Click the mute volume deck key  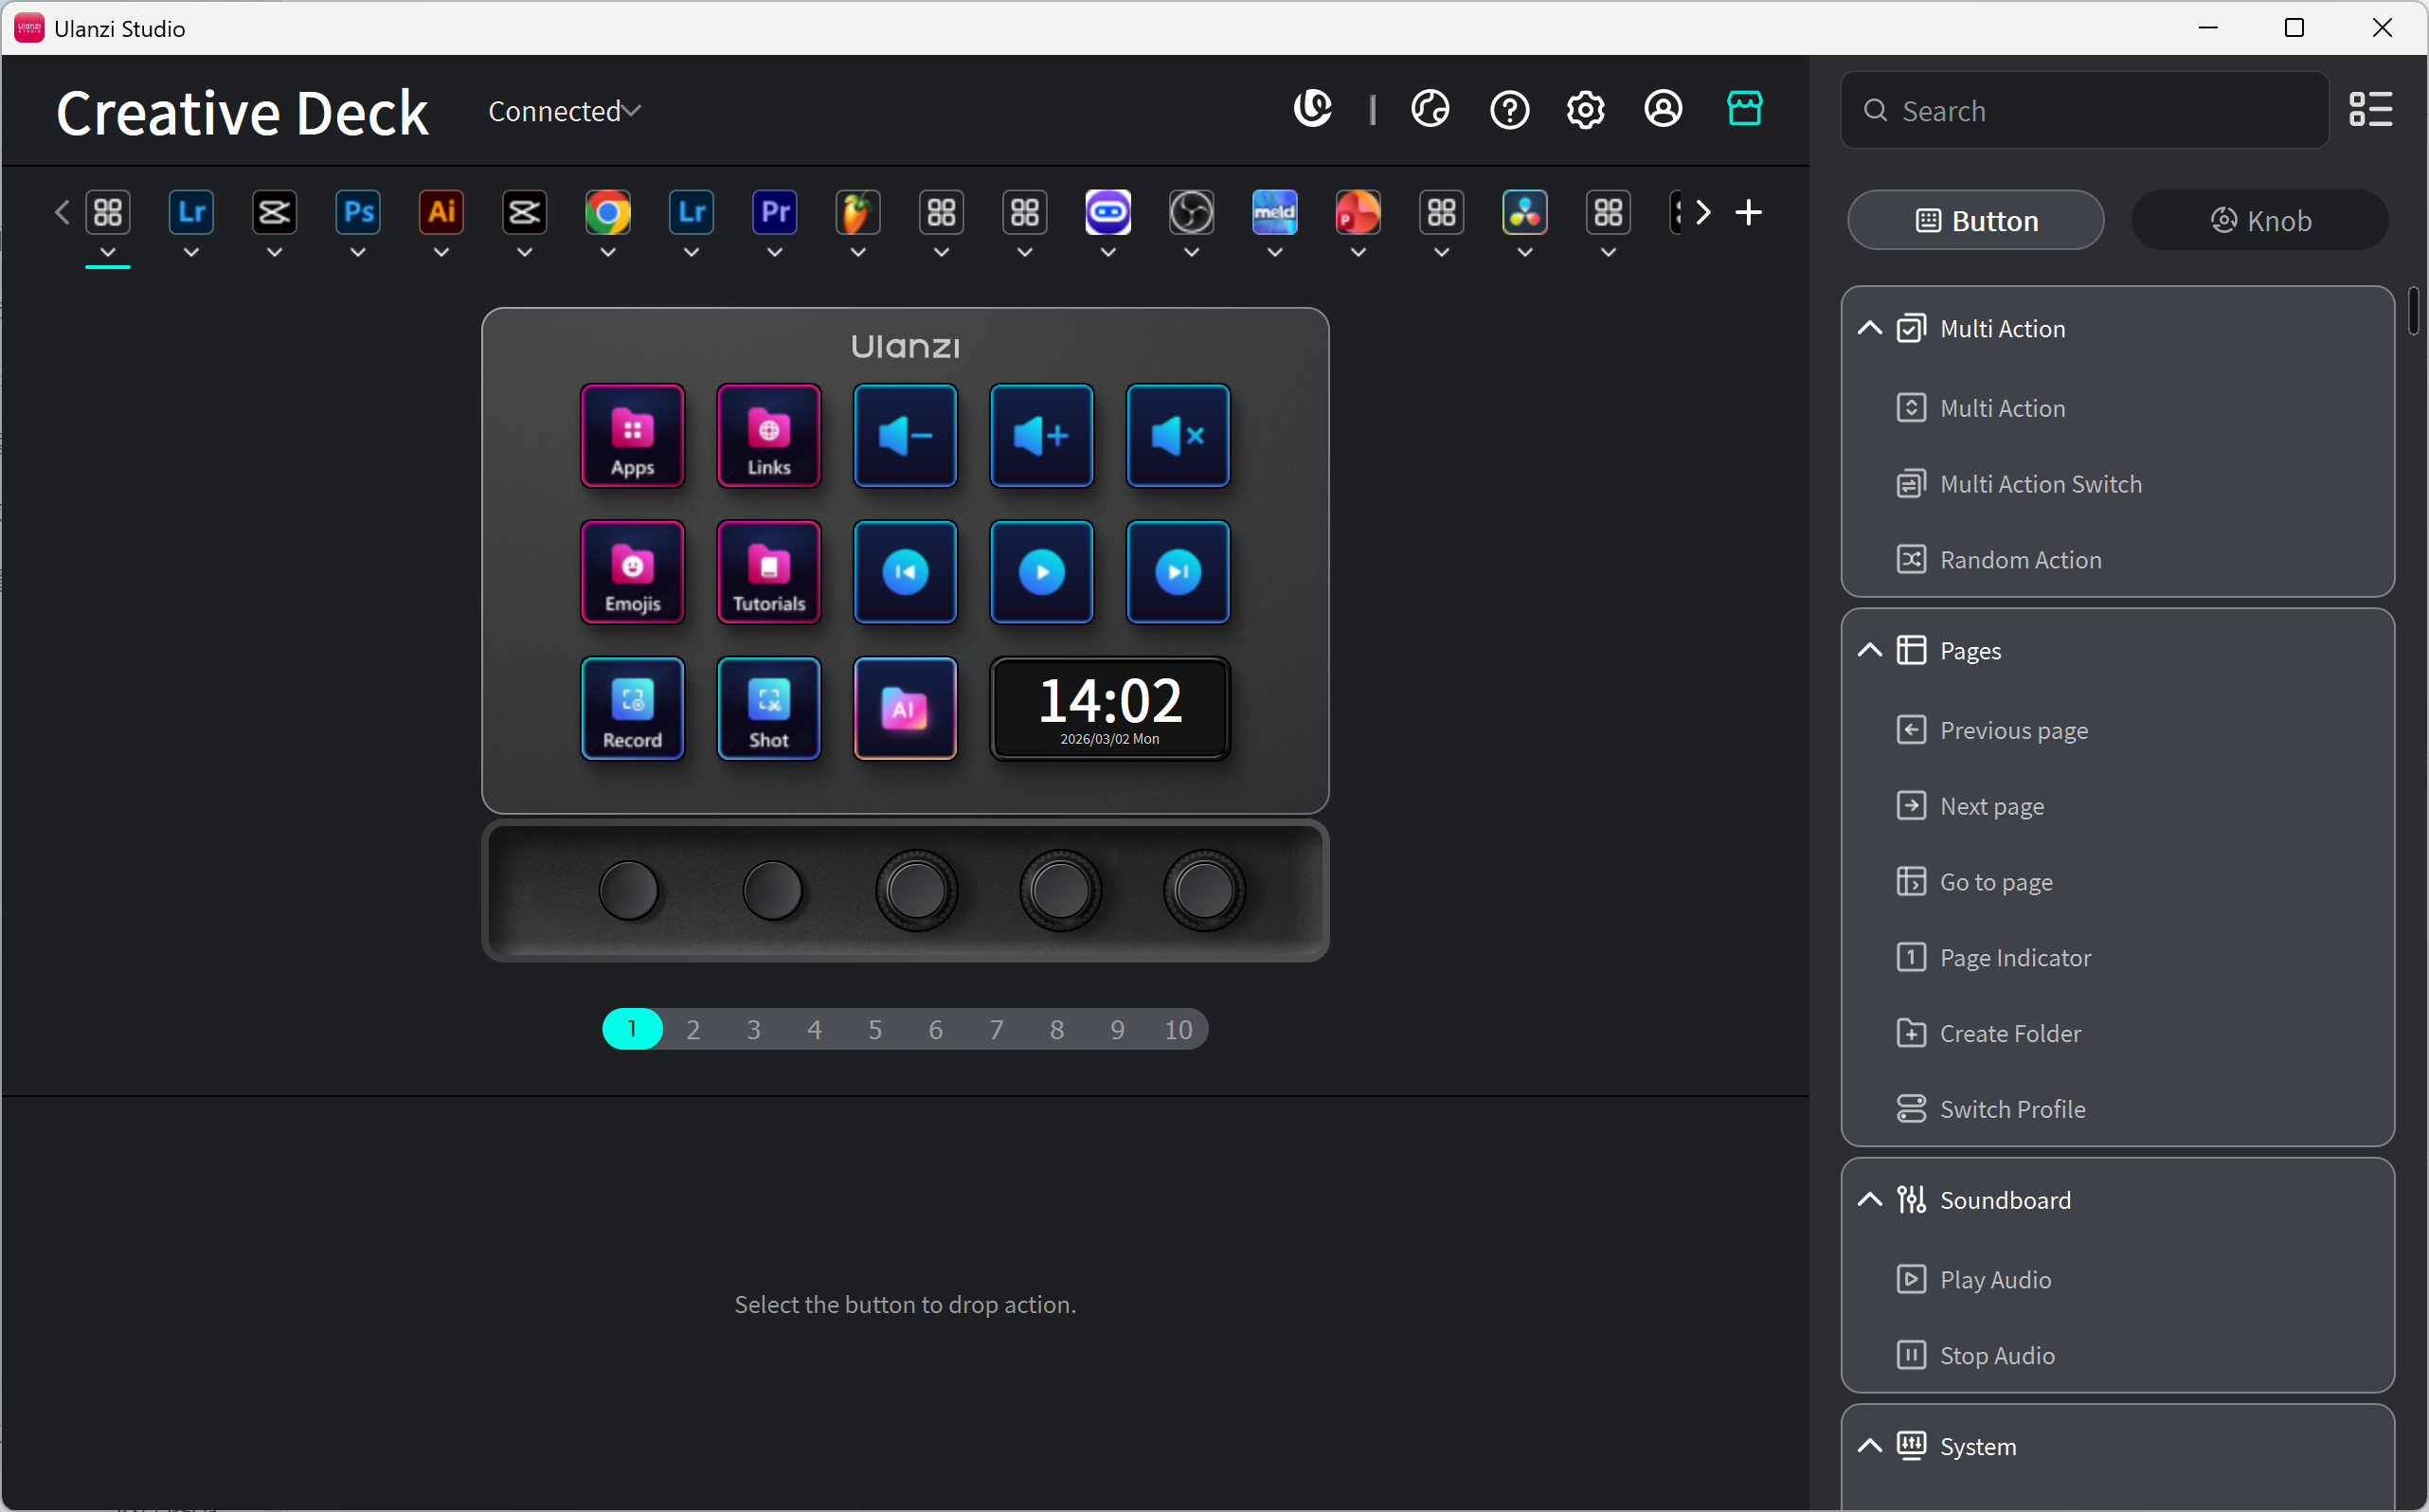point(1177,436)
